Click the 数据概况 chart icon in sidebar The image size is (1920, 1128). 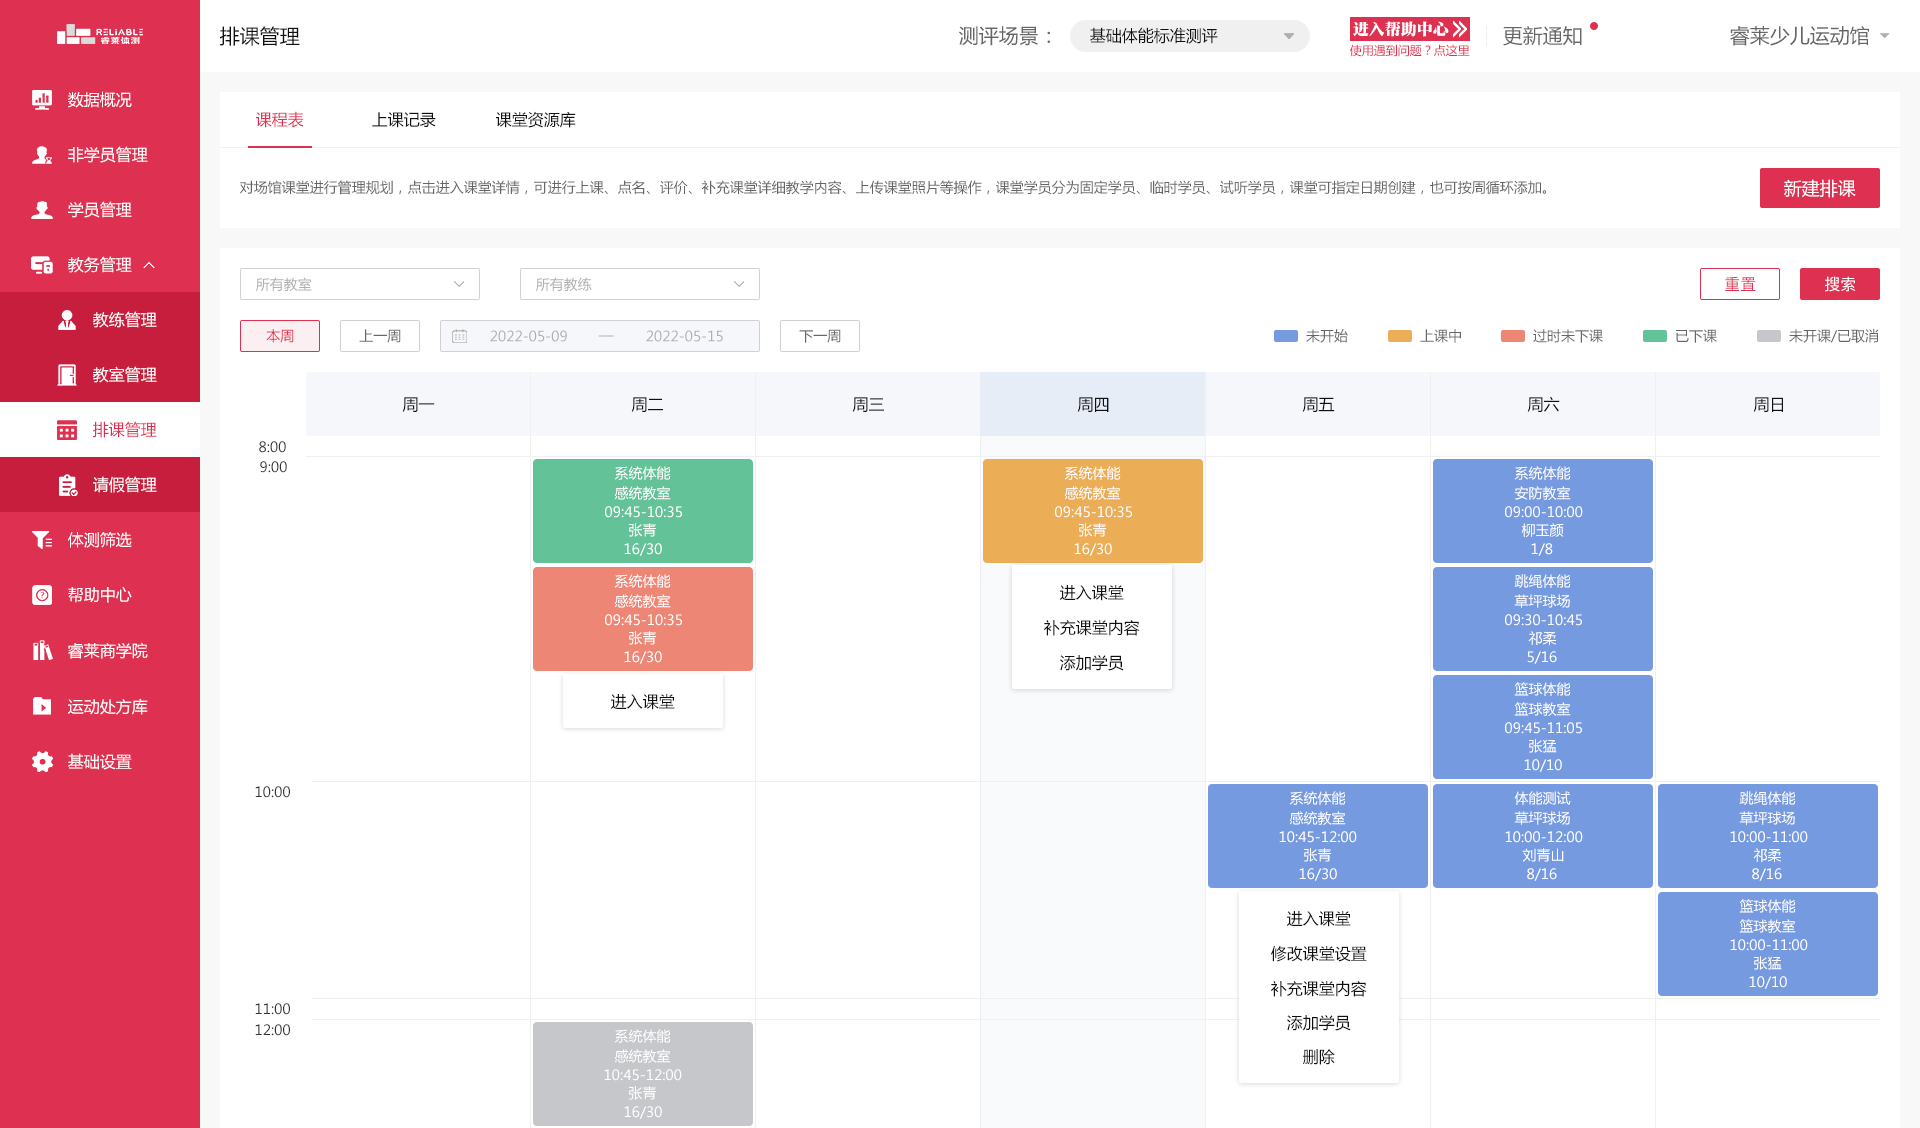(x=42, y=100)
